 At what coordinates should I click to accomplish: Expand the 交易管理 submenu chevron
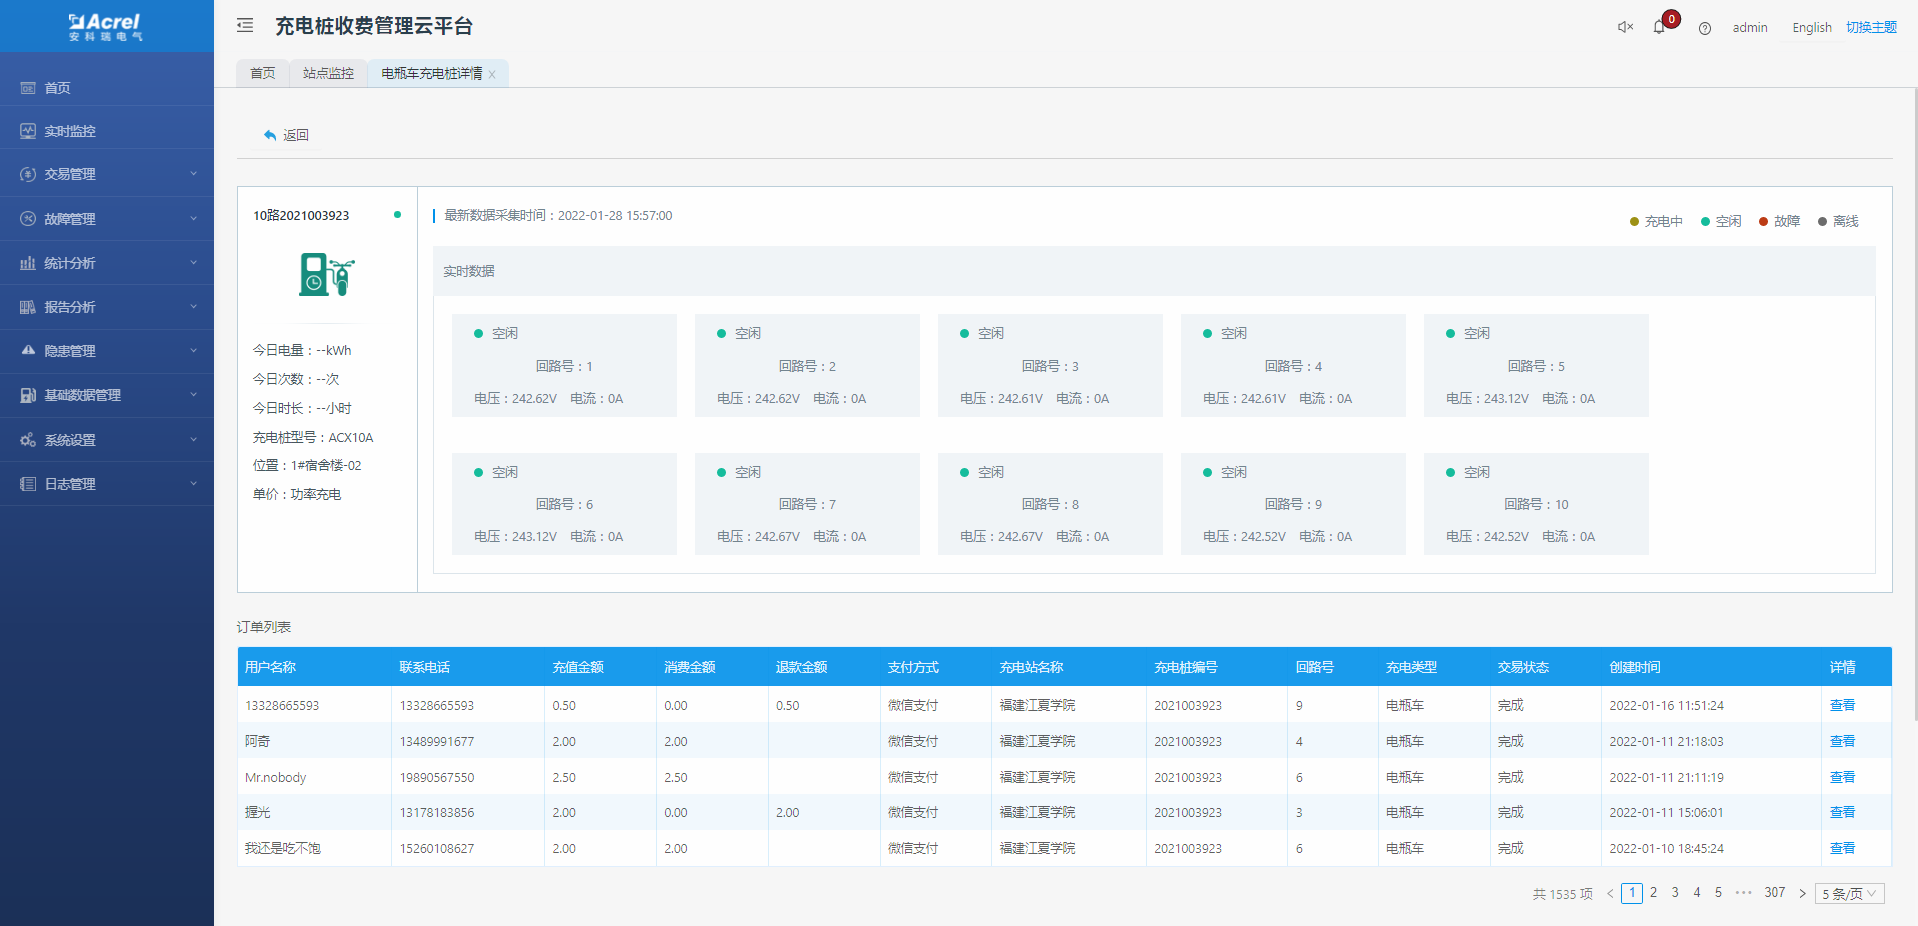193,174
